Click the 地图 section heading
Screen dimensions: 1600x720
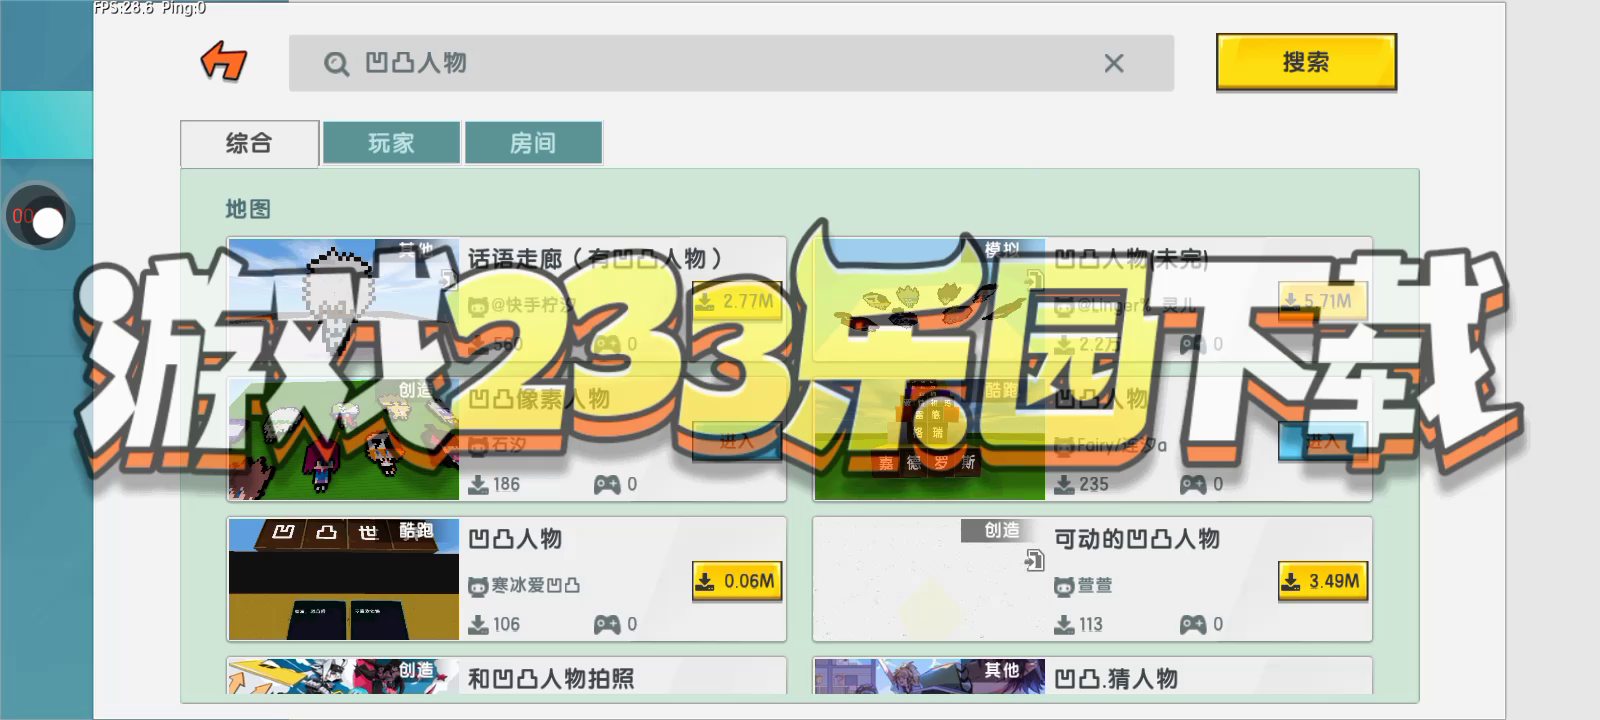(x=248, y=209)
